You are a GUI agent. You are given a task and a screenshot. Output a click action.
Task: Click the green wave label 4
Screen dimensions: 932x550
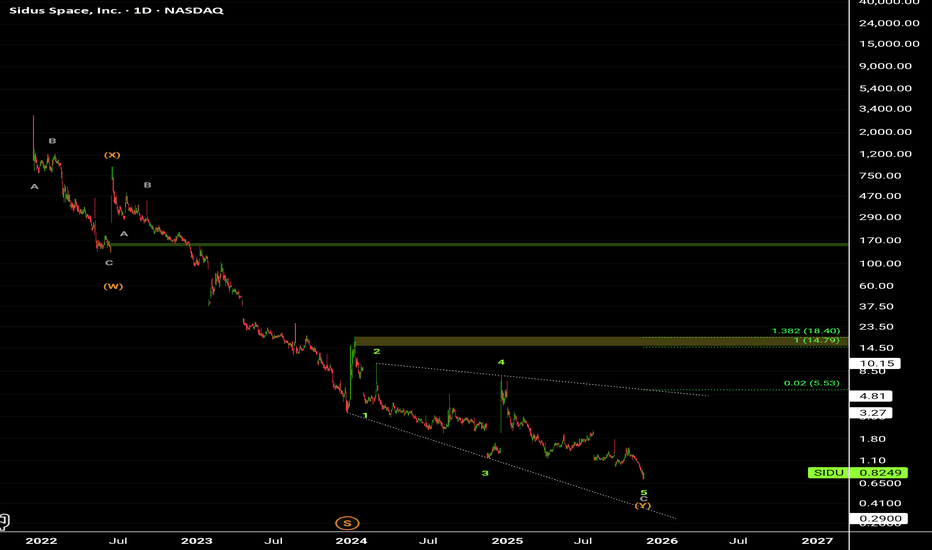click(x=501, y=362)
